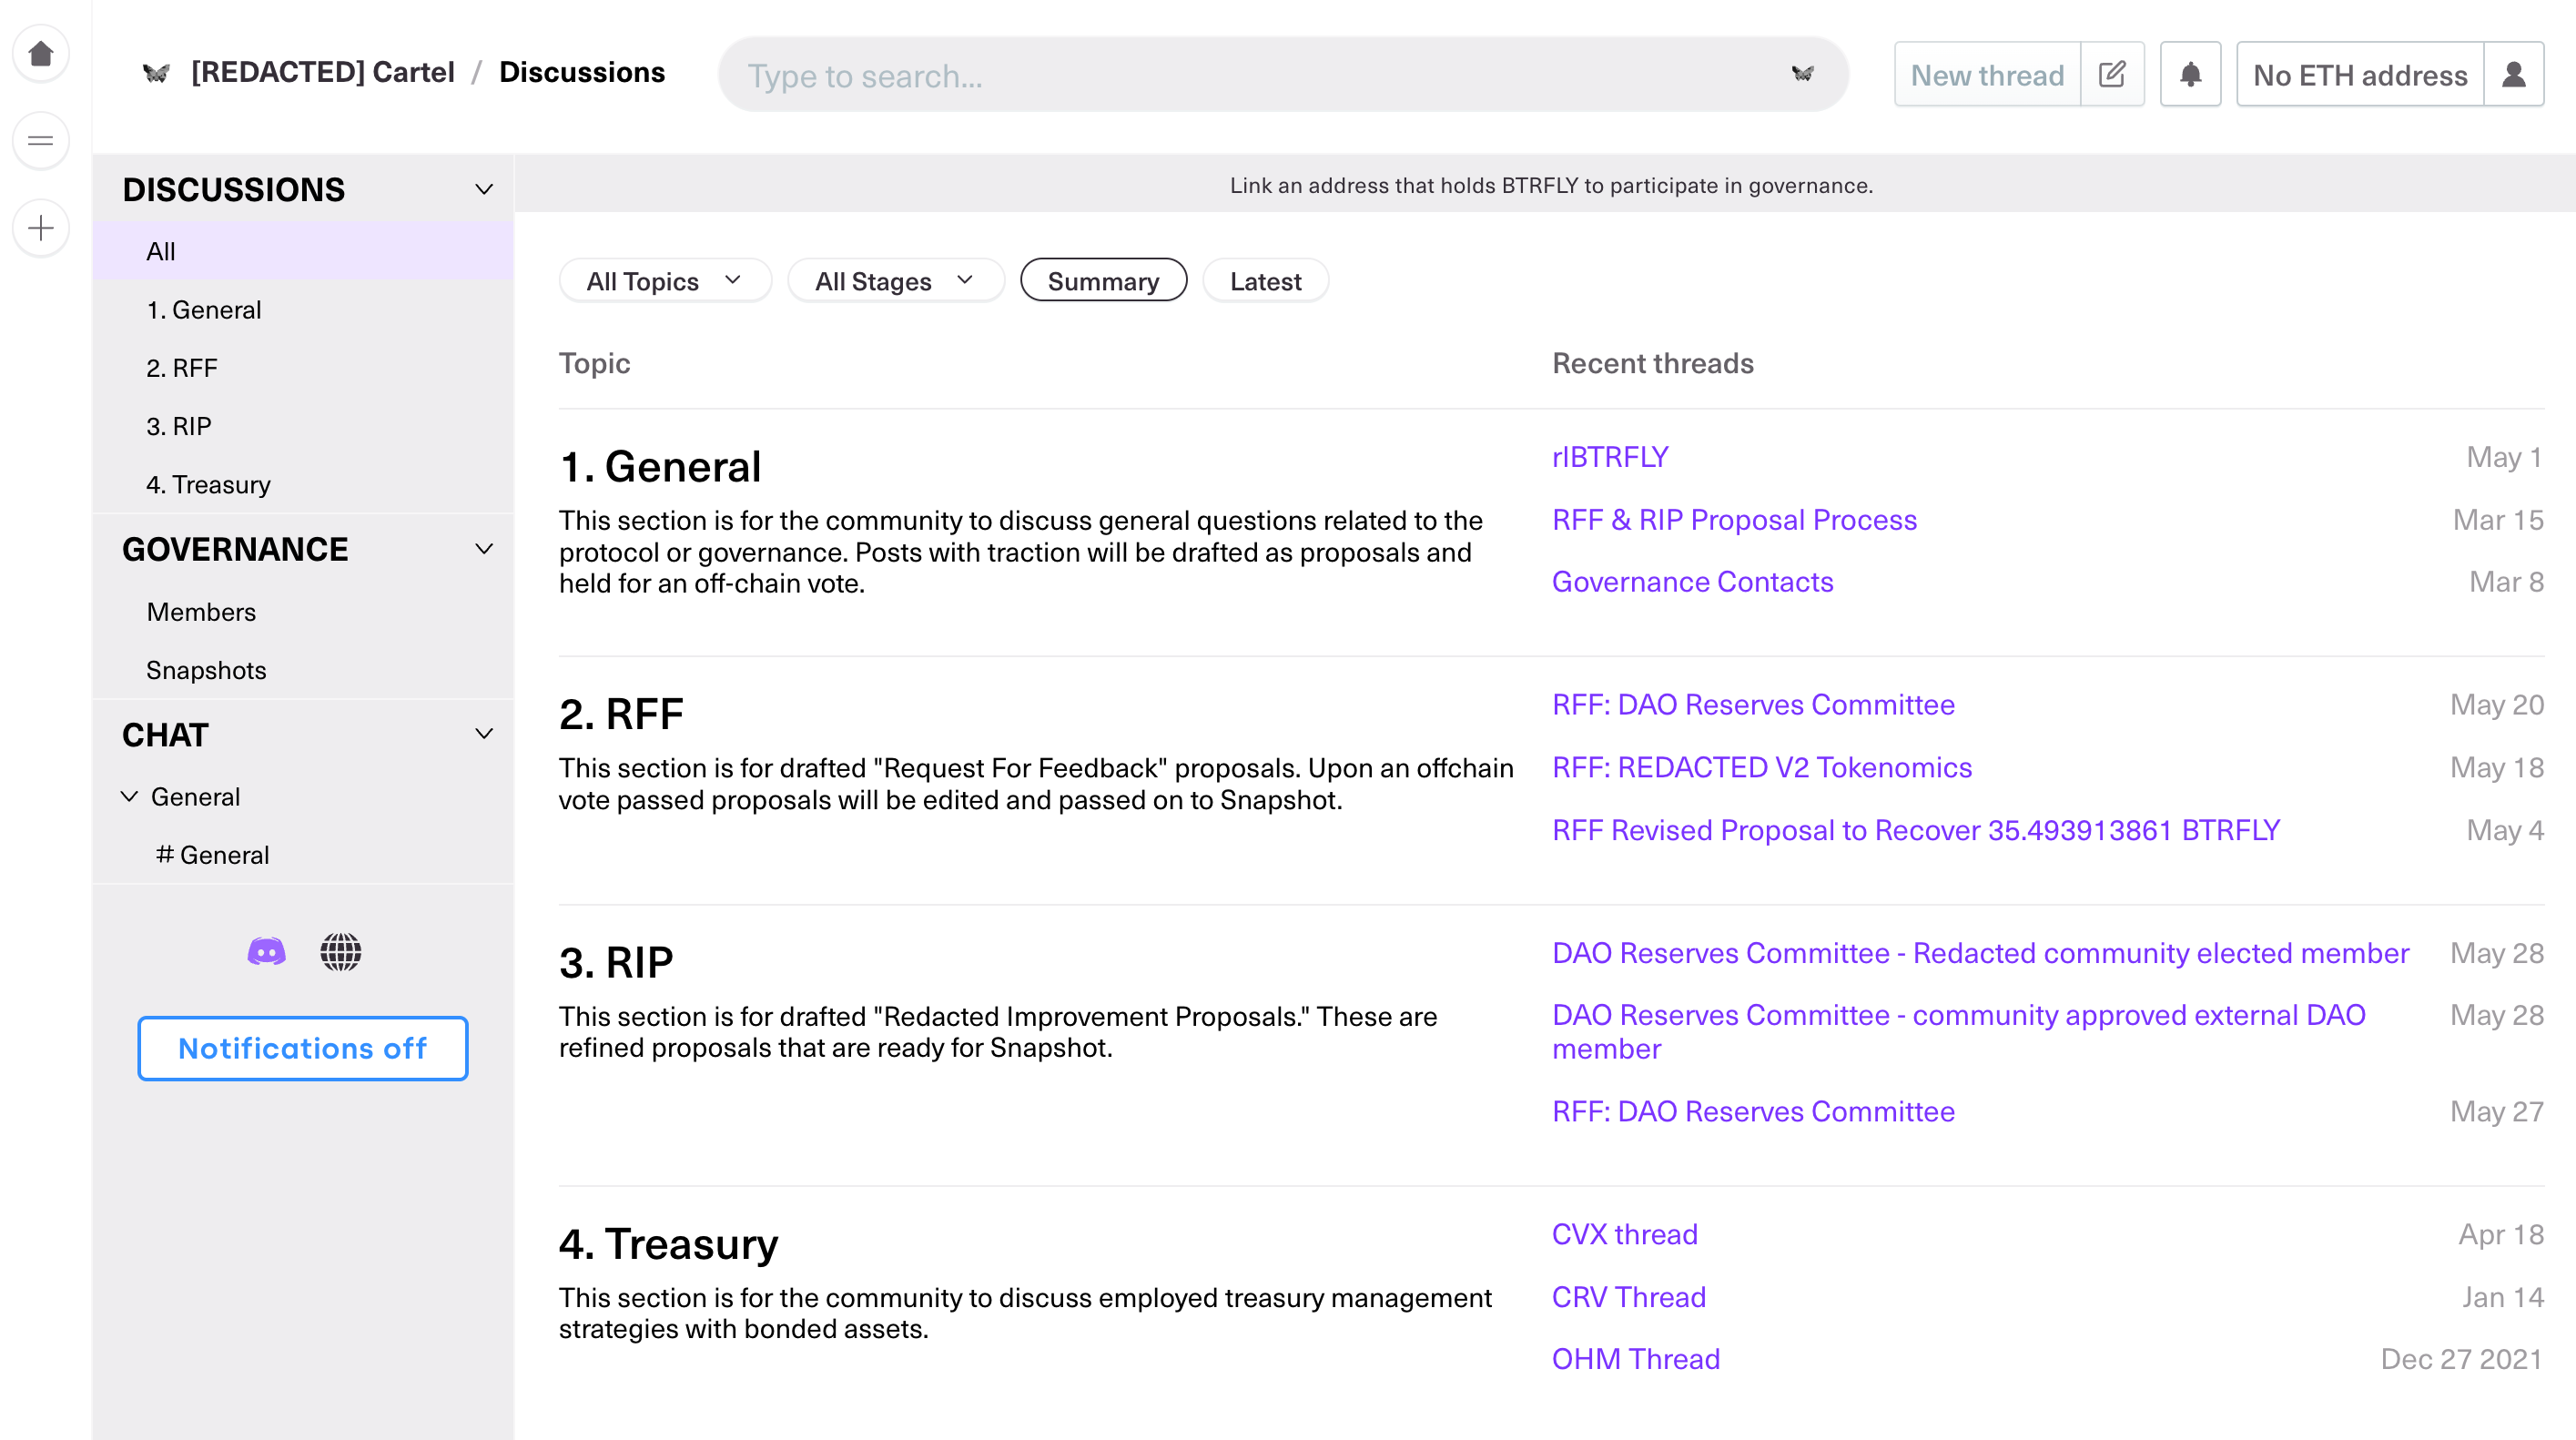Open the CVX thread link
Image resolution: width=2576 pixels, height=1440 pixels.
pyautogui.click(x=1624, y=1234)
